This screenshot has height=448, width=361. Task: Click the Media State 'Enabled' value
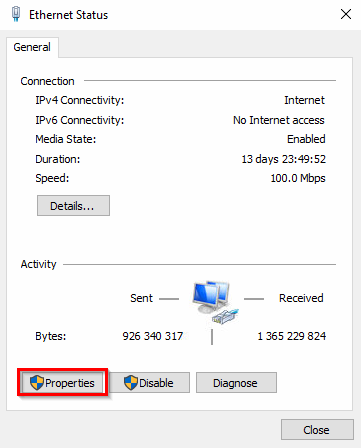click(306, 139)
